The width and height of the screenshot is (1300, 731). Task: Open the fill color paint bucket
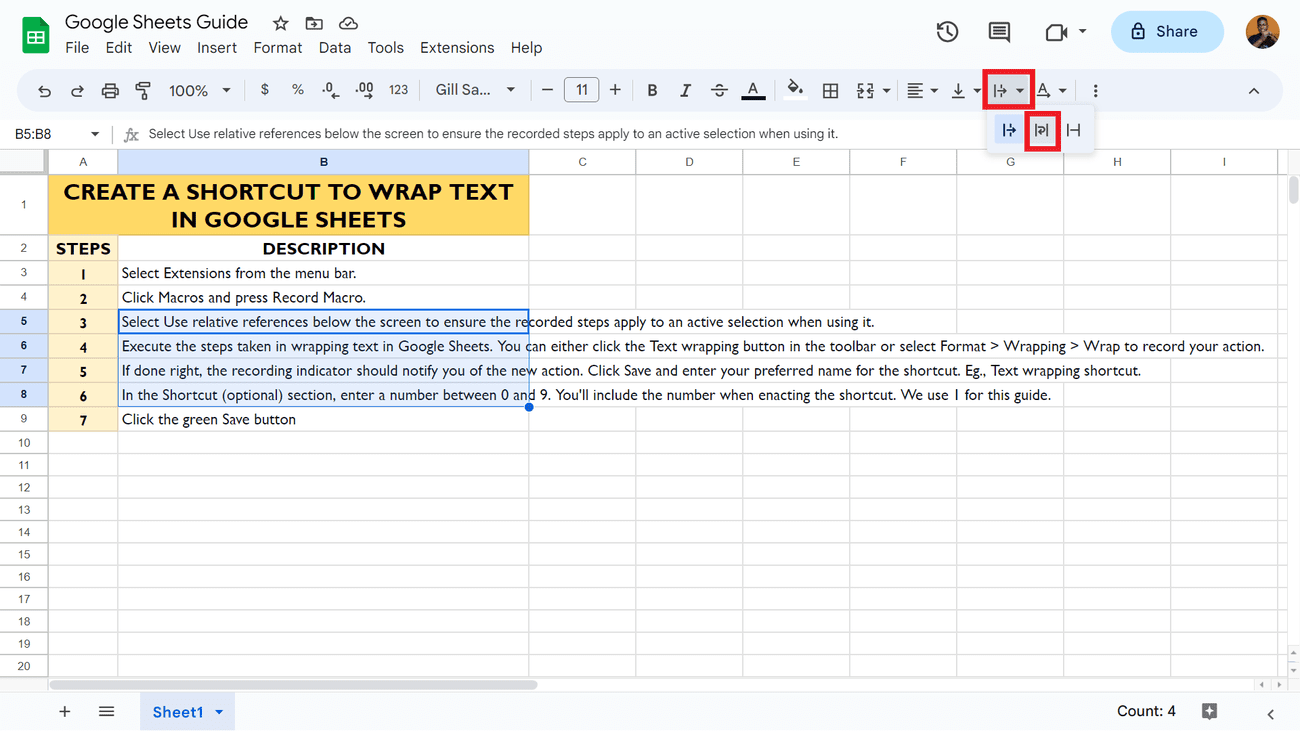point(795,90)
